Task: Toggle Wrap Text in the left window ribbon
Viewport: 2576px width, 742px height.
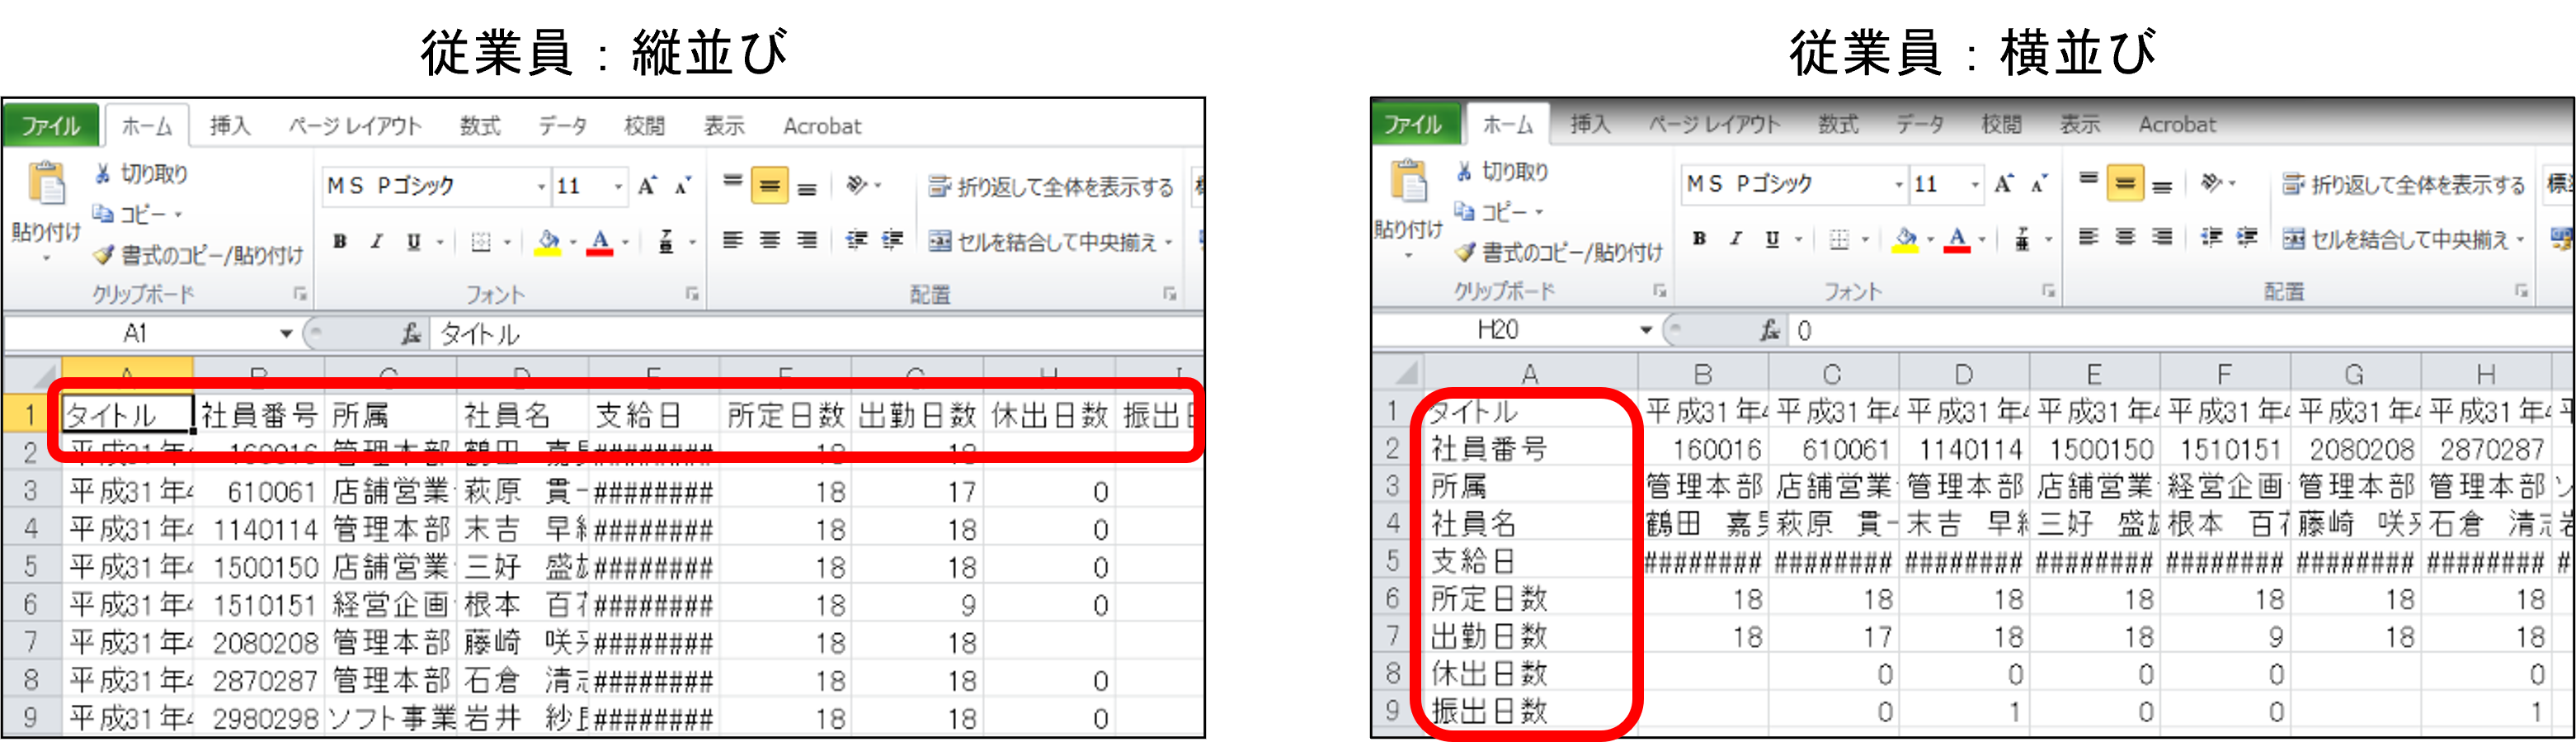Action: [x=1050, y=187]
